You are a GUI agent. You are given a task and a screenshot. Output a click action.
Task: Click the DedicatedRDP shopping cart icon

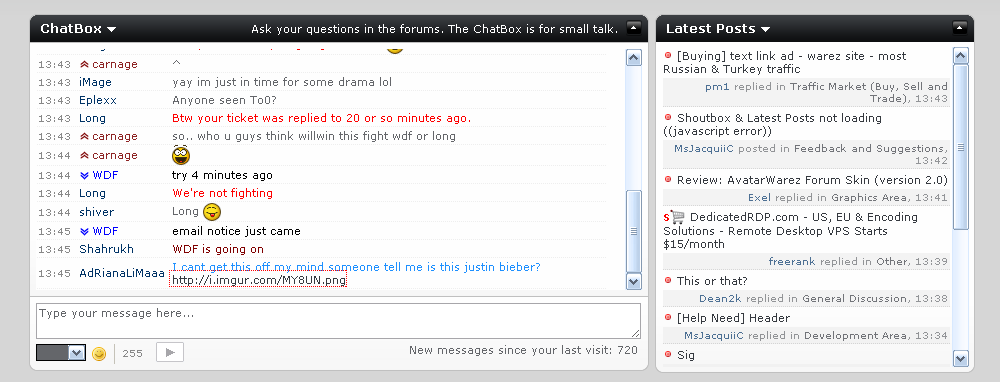(x=677, y=217)
